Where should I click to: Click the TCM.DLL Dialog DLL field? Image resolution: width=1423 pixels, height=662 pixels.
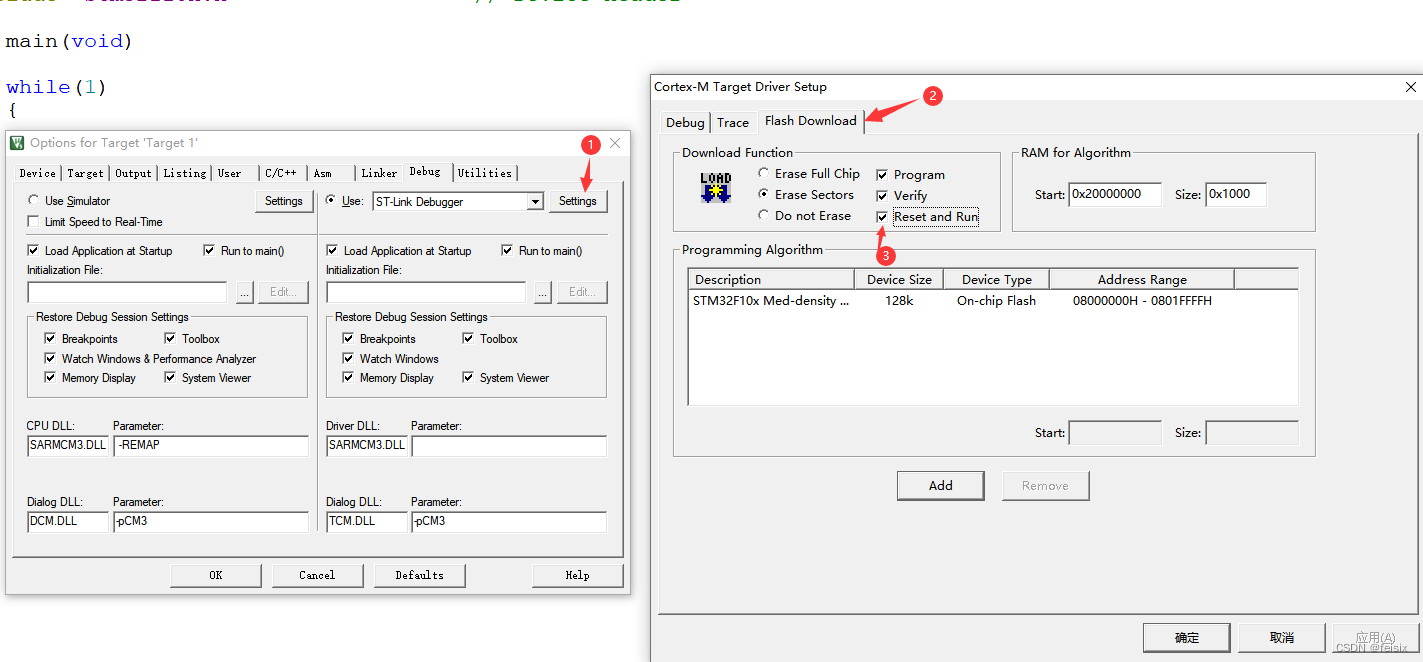(367, 521)
